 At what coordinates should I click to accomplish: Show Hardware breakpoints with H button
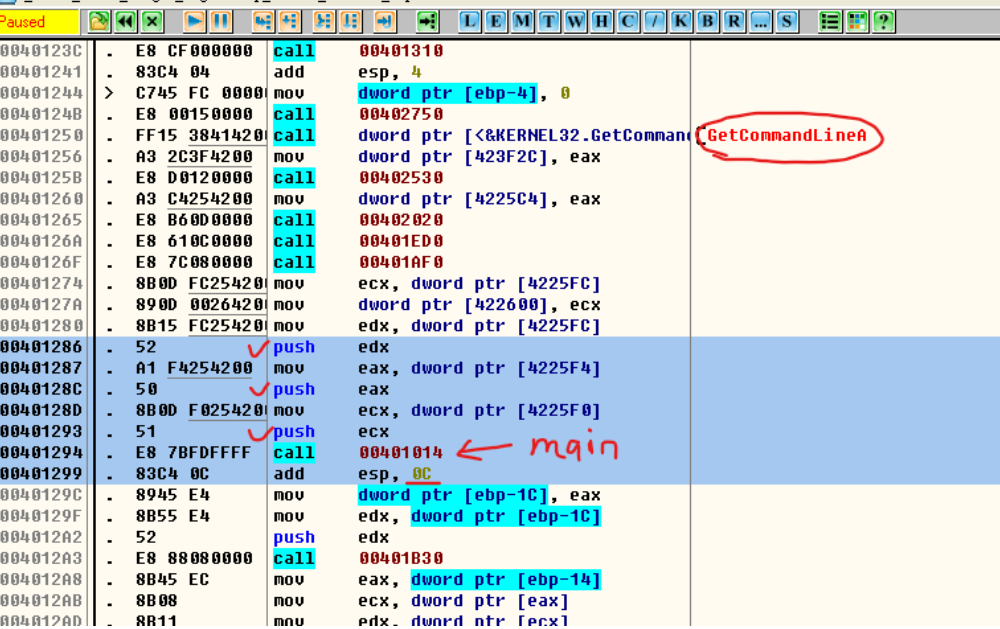[x=601, y=20]
